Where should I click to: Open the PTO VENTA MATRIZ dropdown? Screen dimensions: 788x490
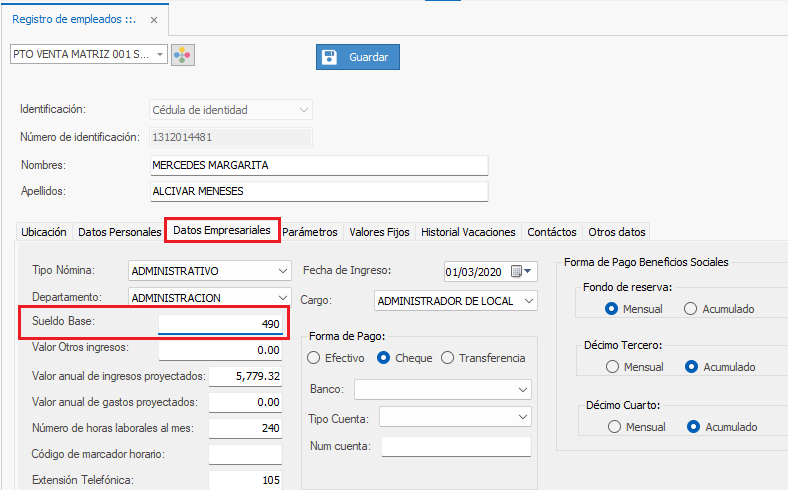[x=161, y=55]
